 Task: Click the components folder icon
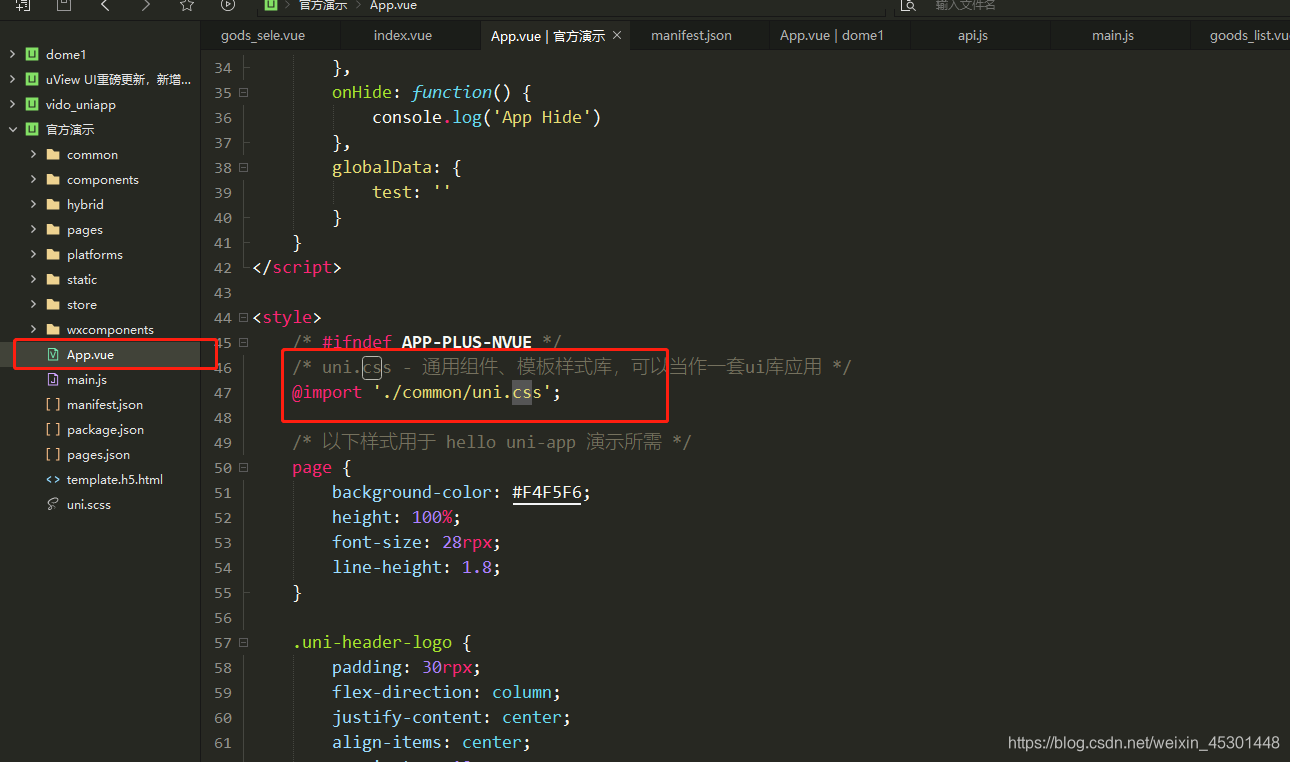(53, 179)
